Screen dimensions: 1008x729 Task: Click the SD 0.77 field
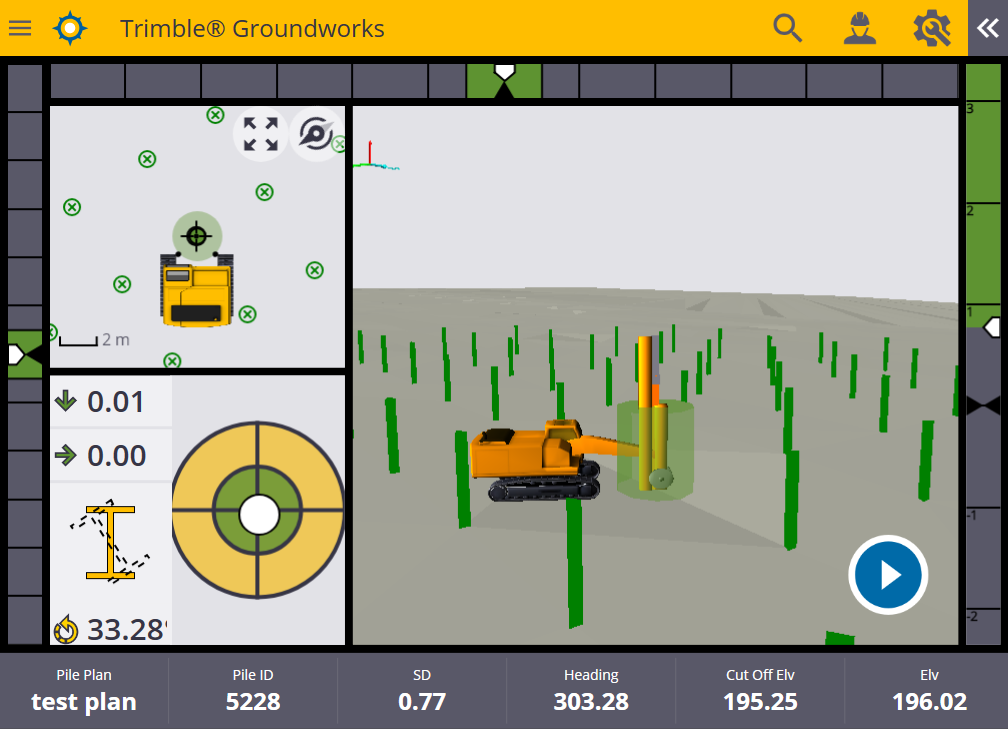click(x=422, y=691)
